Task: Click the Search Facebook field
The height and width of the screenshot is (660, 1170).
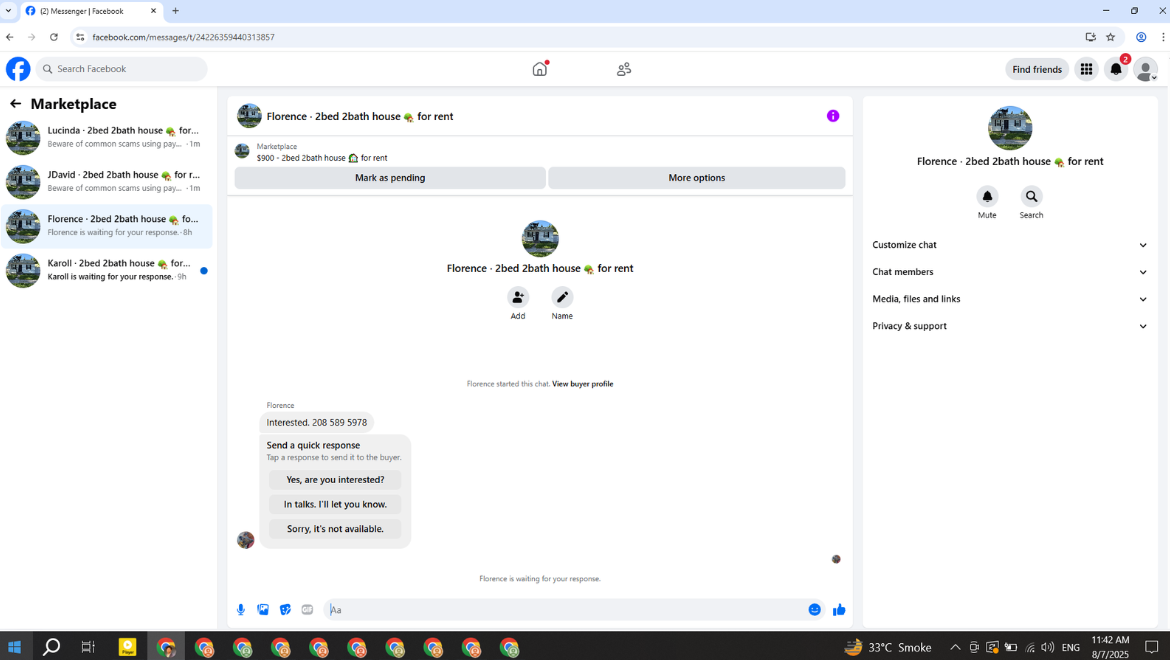Action: coord(122,69)
